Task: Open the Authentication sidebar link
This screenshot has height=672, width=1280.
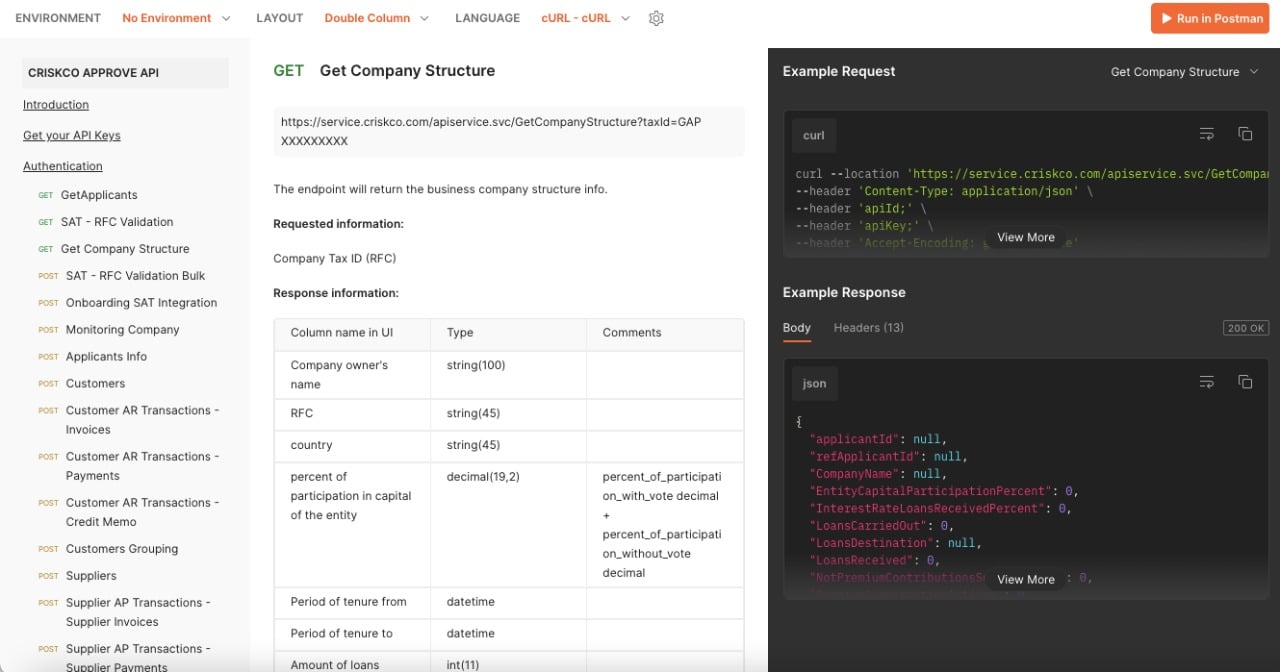Action: 63,167
